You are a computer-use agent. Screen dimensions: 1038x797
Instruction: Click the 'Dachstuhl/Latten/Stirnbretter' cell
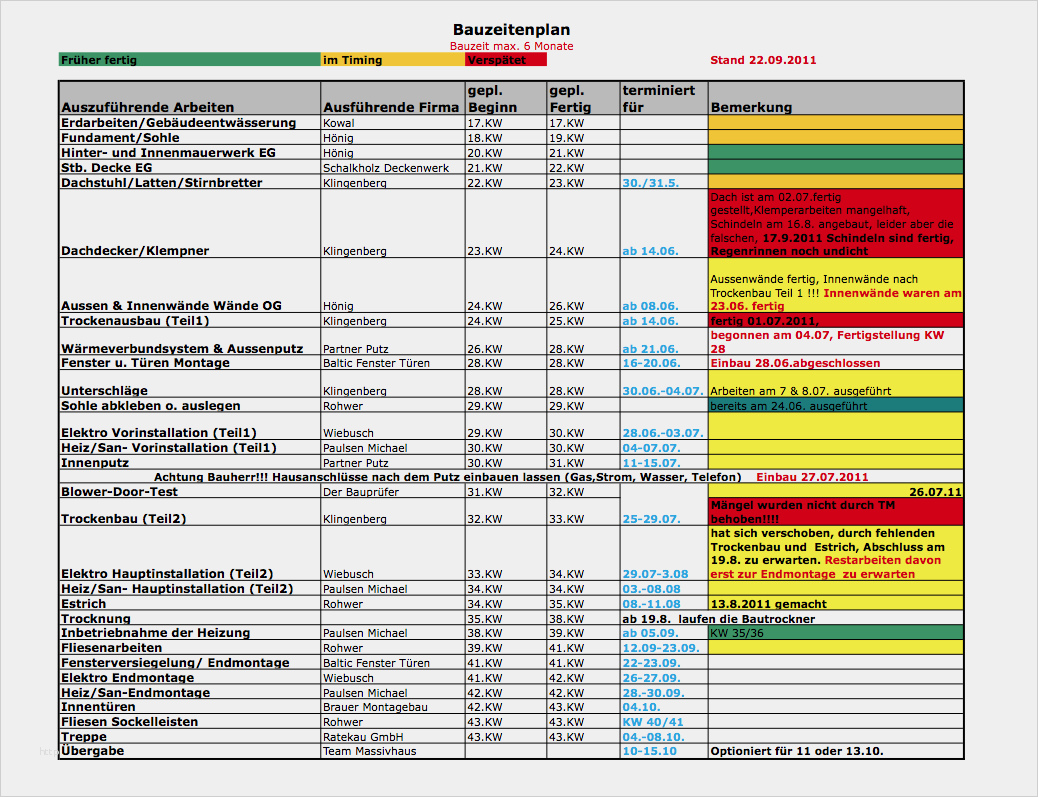pyautogui.click(x=189, y=183)
